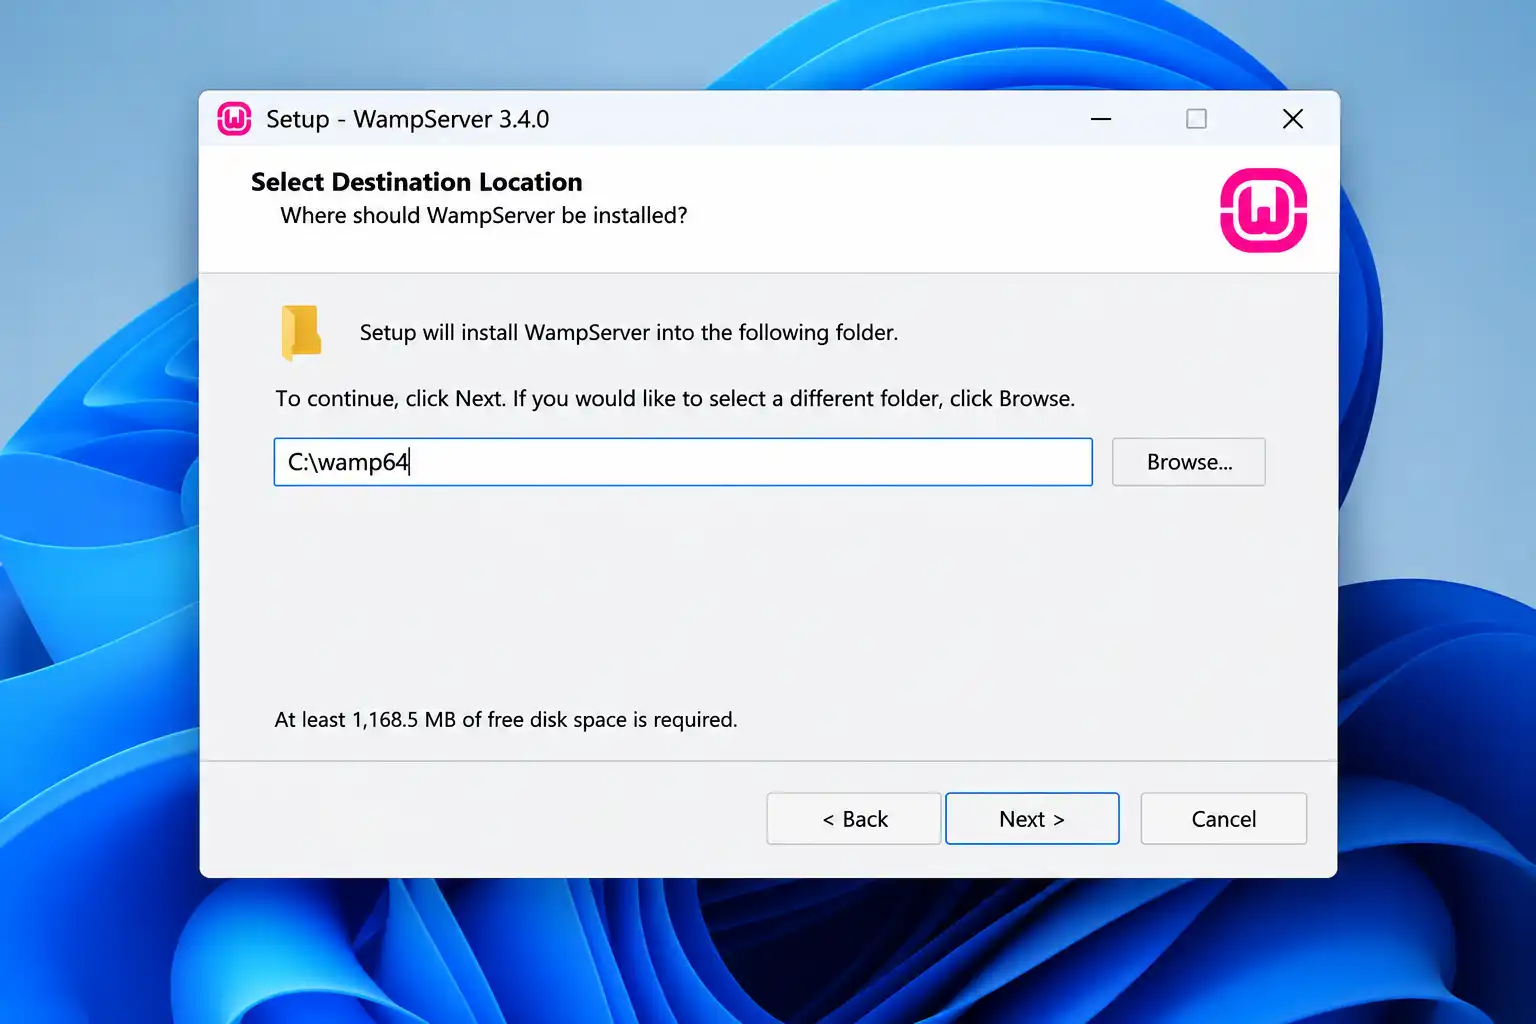Image resolution: width=1536 pixels, height=1024 pixels.
Task: Click the maximize button in the title bar
Action: [1196, 119]
